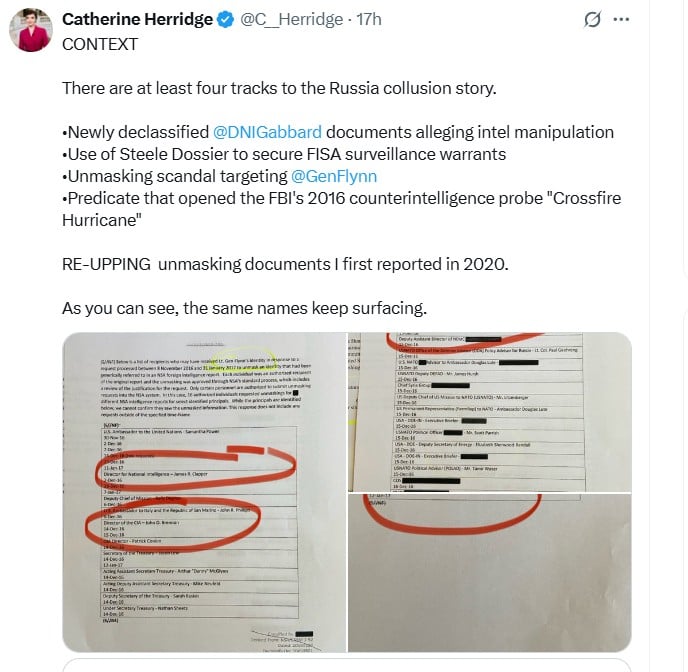This screenshot has width=688, height=672.
Task: Click the Steele Dossier FISA bullet line
Action: 284,154
